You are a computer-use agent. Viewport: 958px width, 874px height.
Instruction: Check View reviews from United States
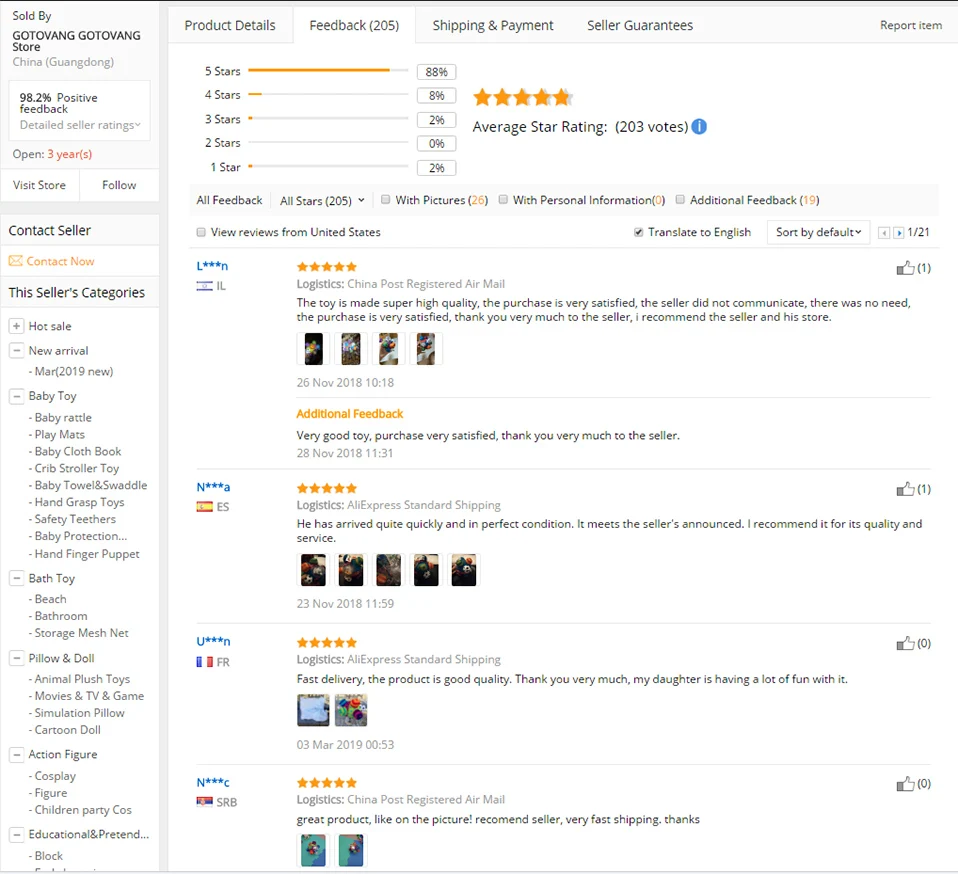[201, 232]
